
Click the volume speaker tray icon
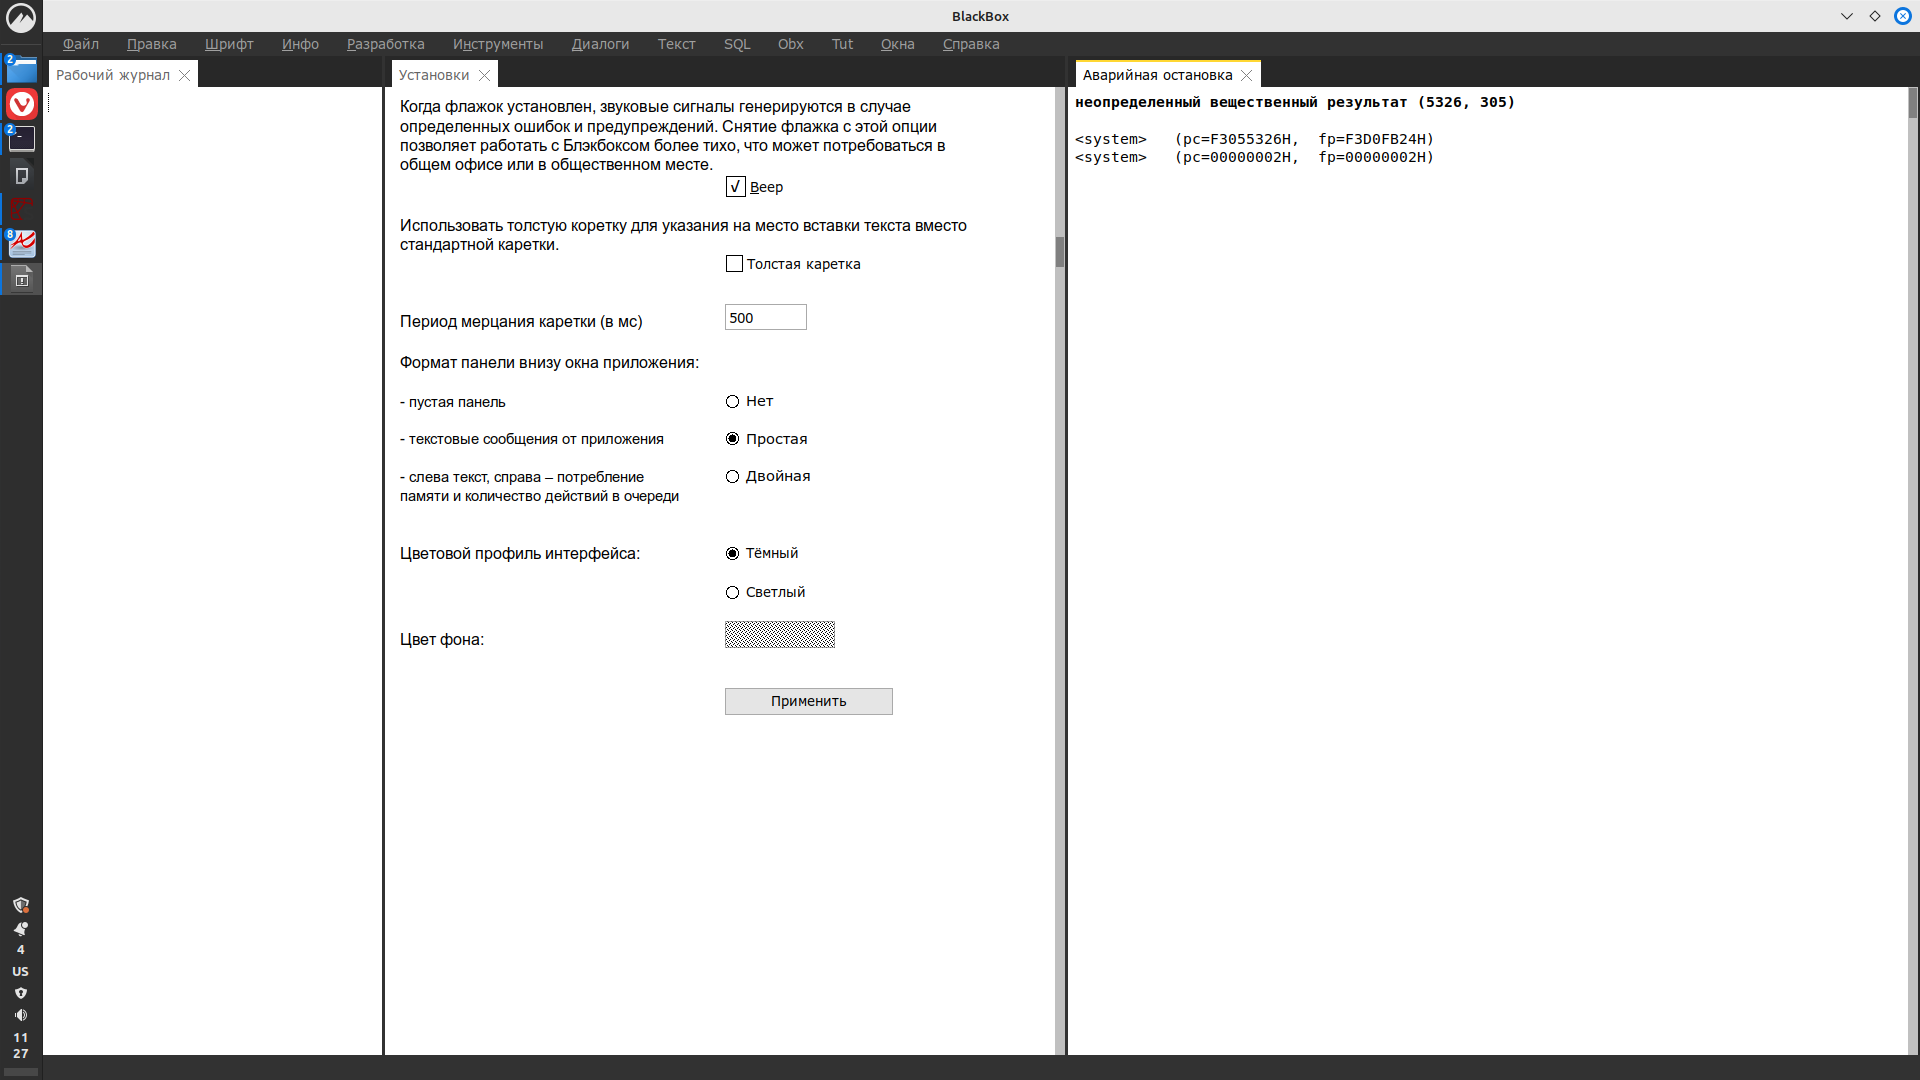click(20, 1015)
